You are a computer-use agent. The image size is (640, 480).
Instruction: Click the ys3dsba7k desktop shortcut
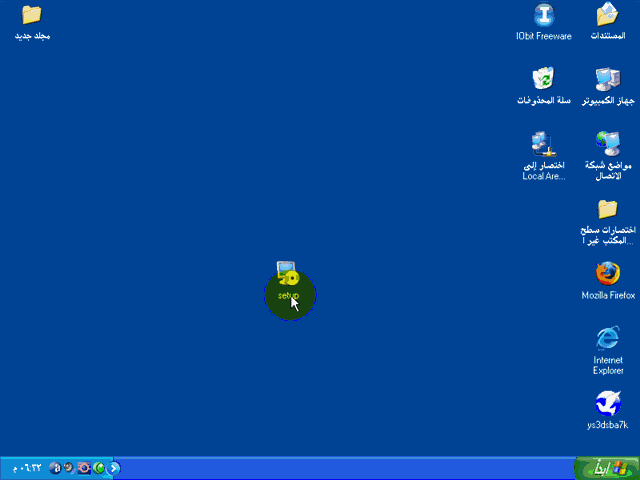608,403
